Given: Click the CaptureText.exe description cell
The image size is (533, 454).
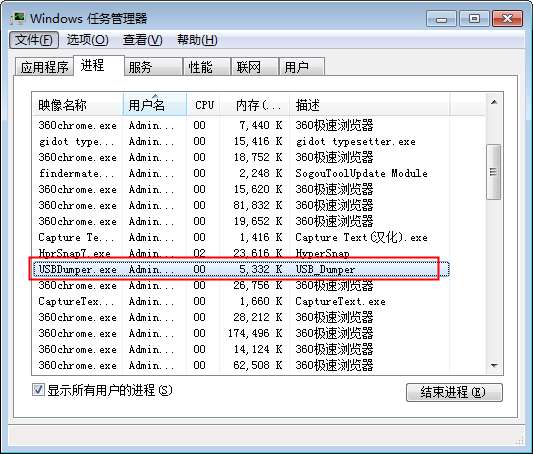Looking at the screenshot, I should (x=340, y=301).
